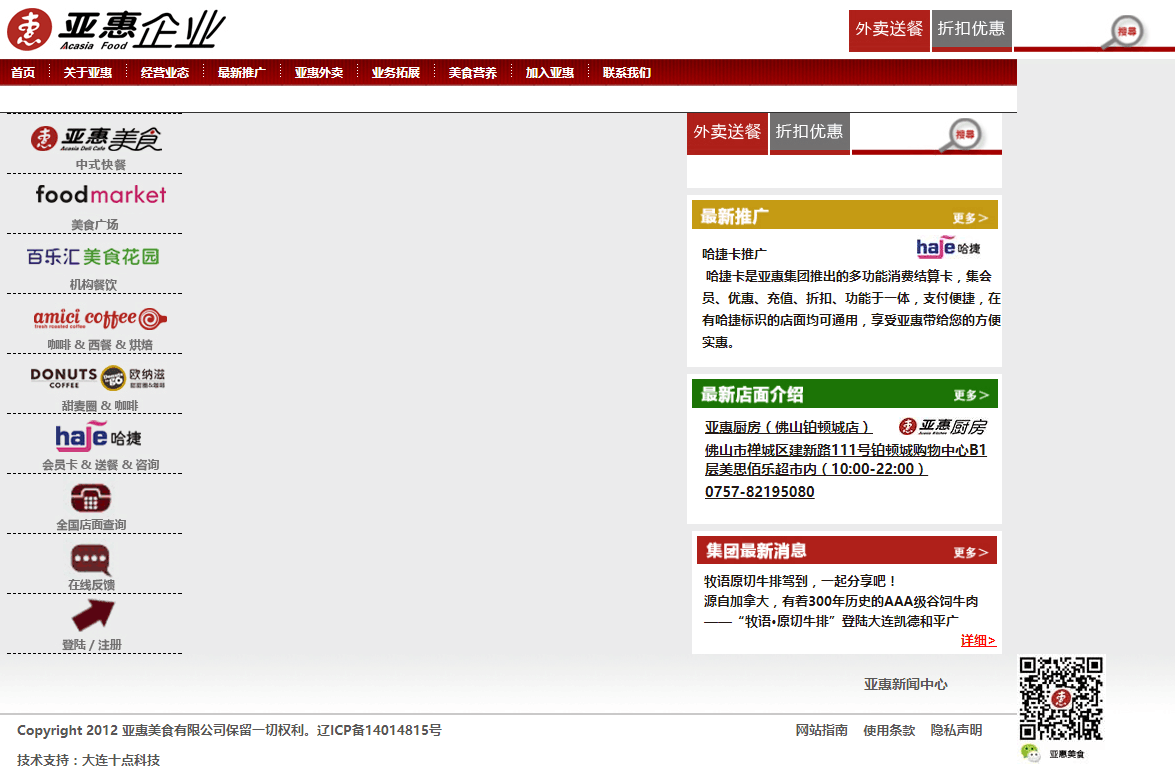This screenshot has height=768, width=1175.
Task: Click 更多> in the 最新店面介绍 header
Action: [x=971, y=395]
